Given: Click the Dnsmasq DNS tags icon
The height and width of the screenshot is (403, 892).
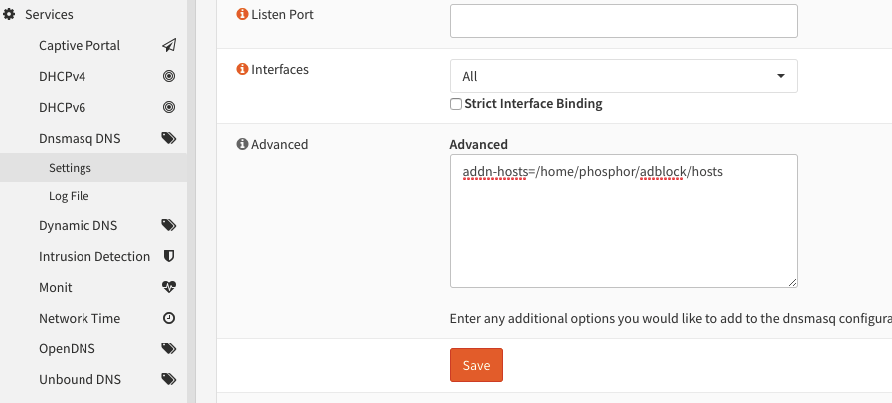Looking at the screenshot, I should (169, 138).
